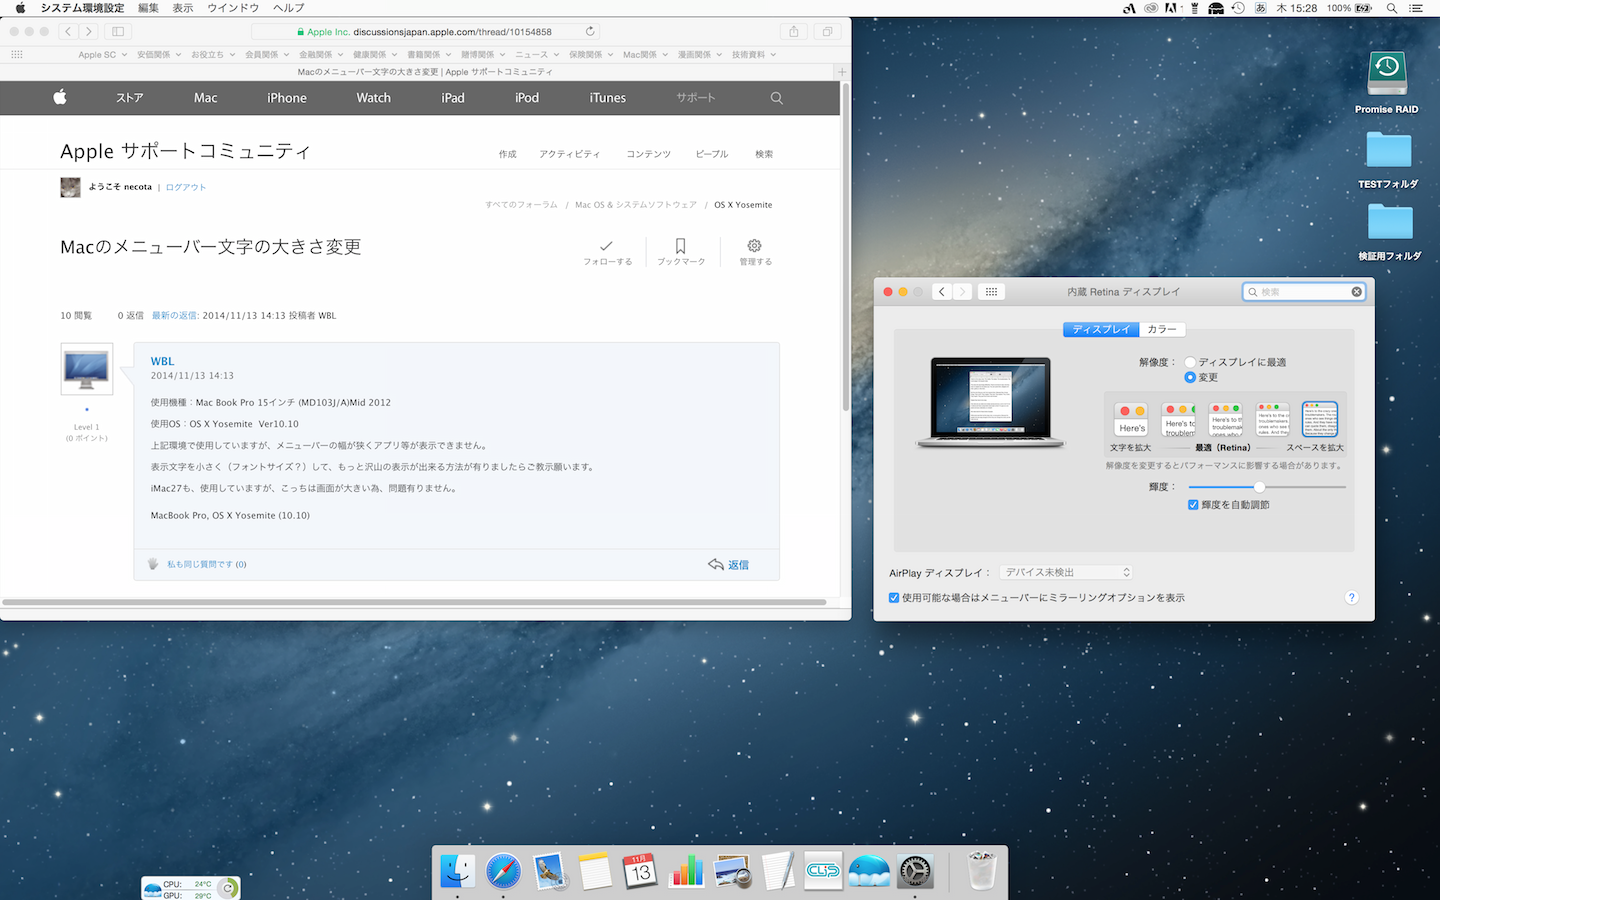The image size is (1600, 900).
Task: Click the ログアウト link
Action: (x=186, y=187)
